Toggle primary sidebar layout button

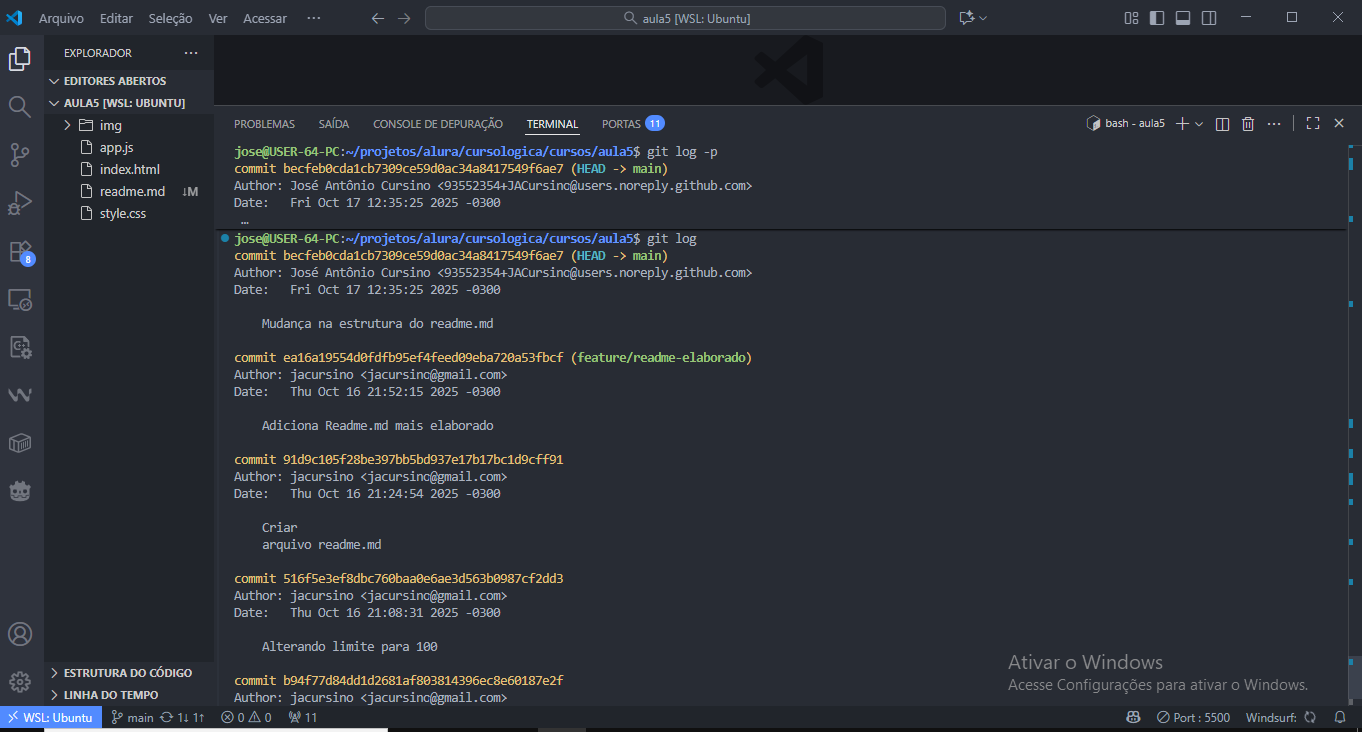click(x=1157, y=18)
